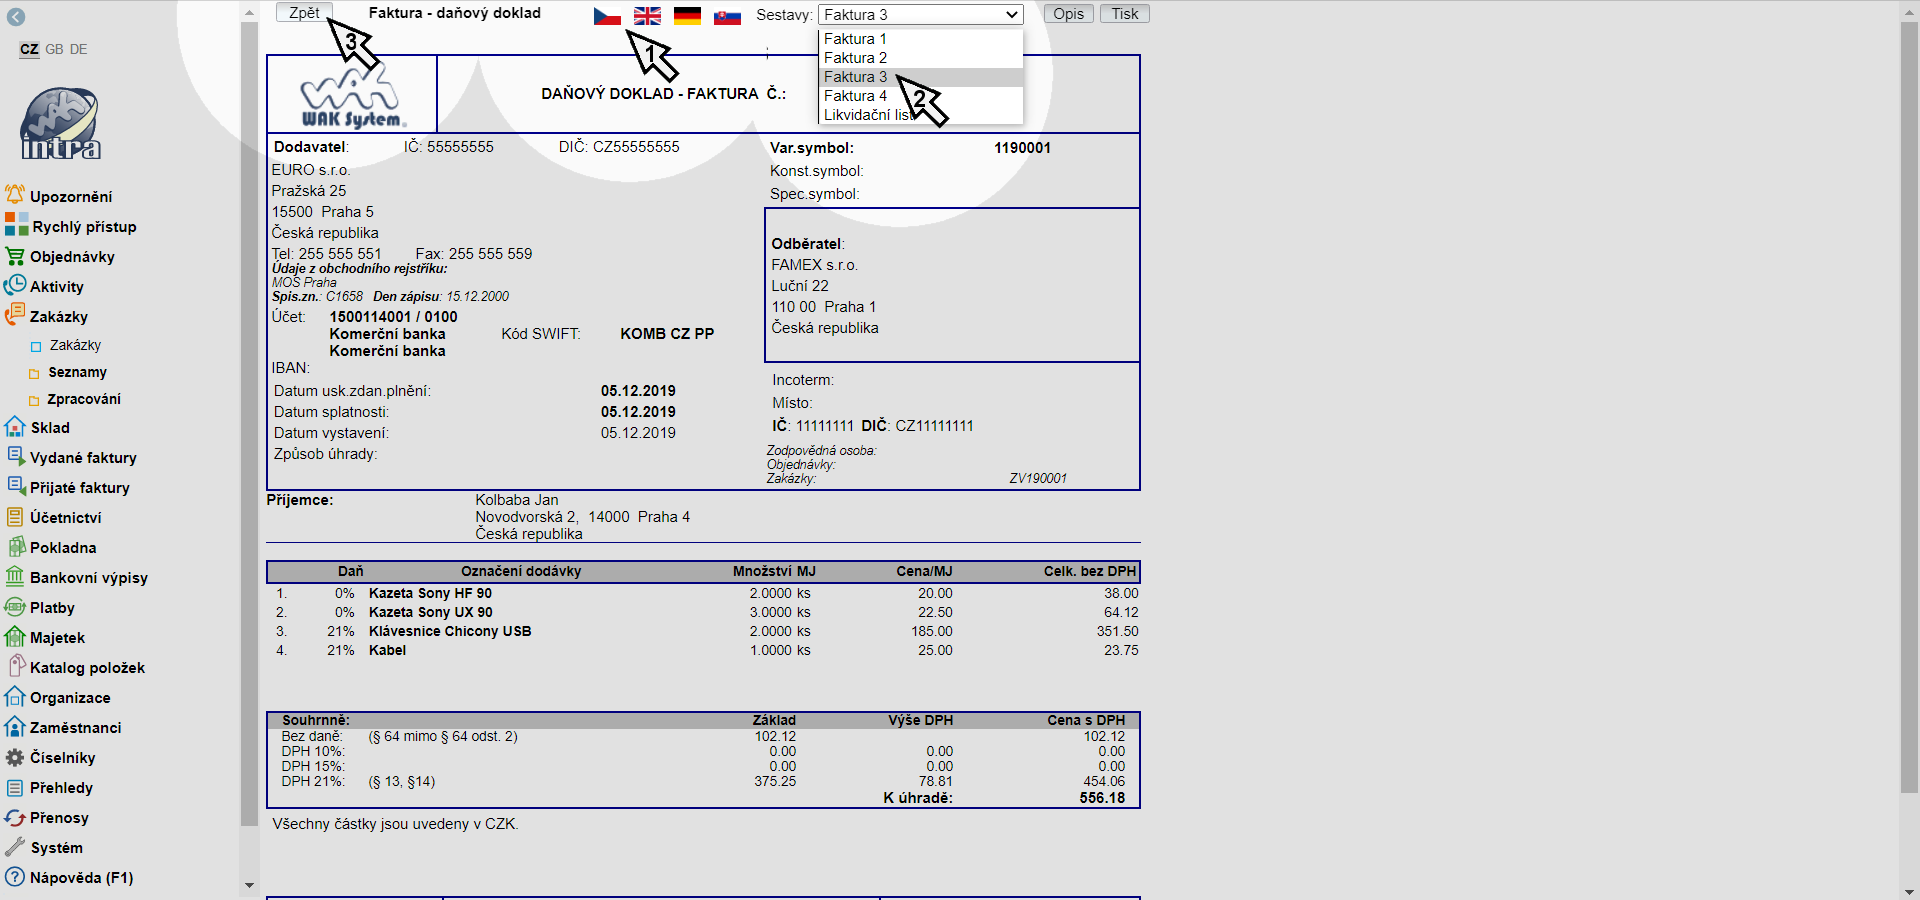Click the Systém wrench icon
The image size is (1920, 900).
click(x=15, y=847)
